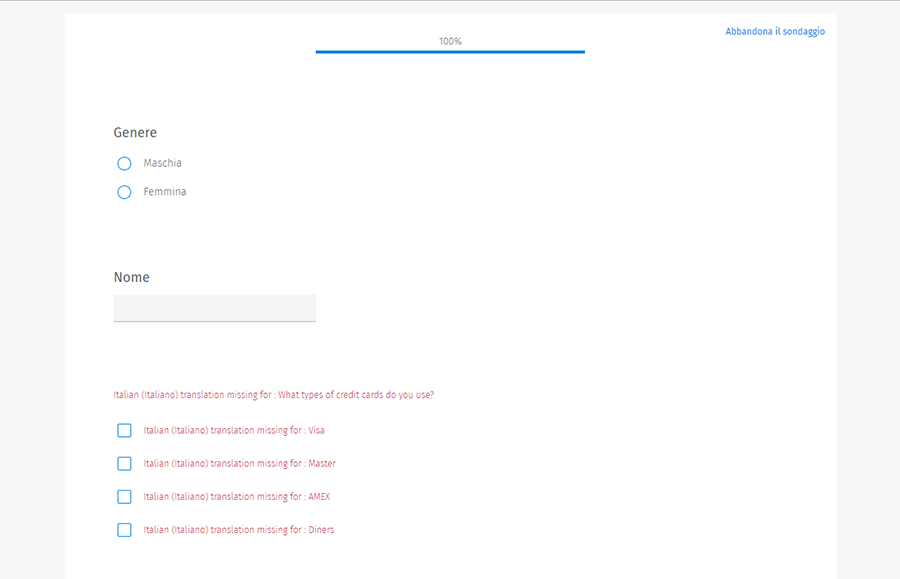The image size is (900, 579).
Task: Click the Maschia option label text
Action: (162, 163)
